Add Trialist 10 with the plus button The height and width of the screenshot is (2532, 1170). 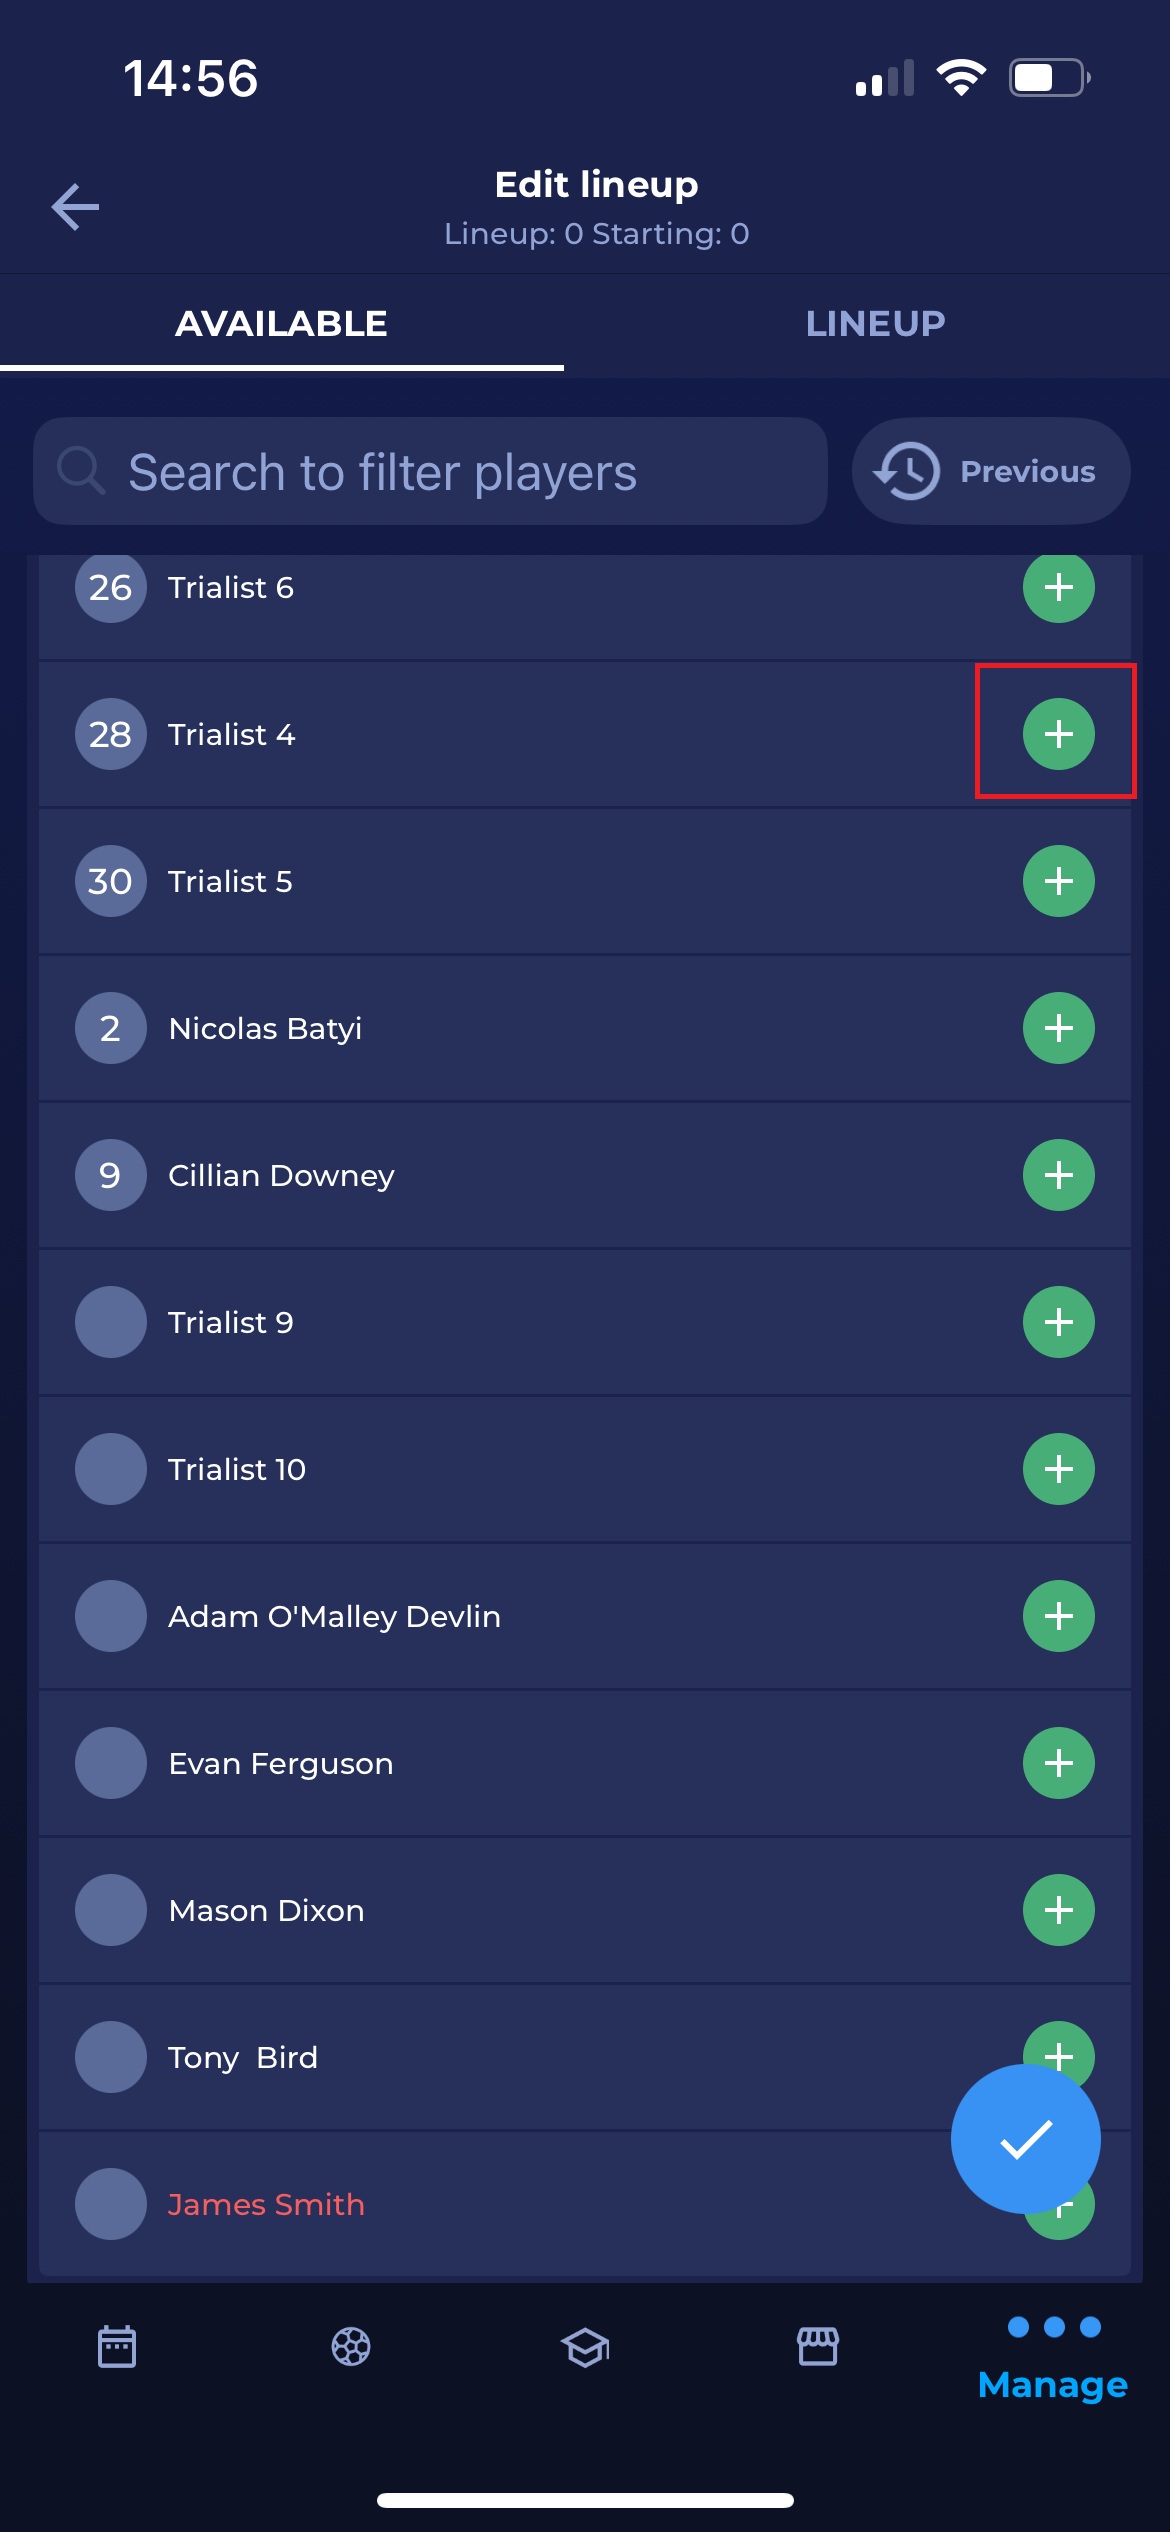(1058, 1469)
